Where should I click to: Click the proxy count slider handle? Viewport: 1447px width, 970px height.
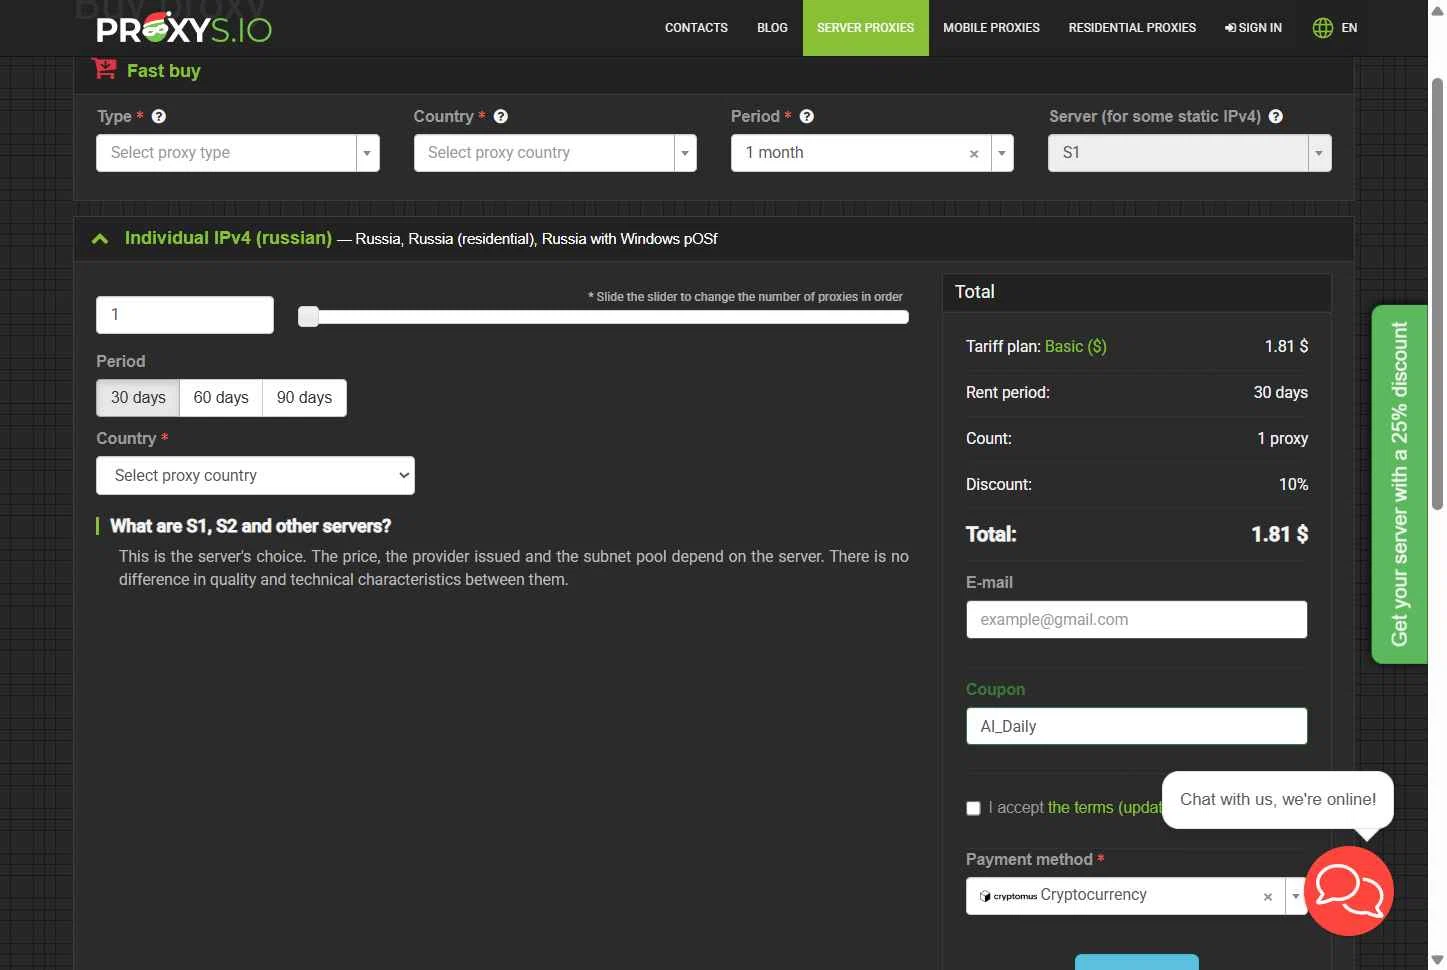[309, 317]
